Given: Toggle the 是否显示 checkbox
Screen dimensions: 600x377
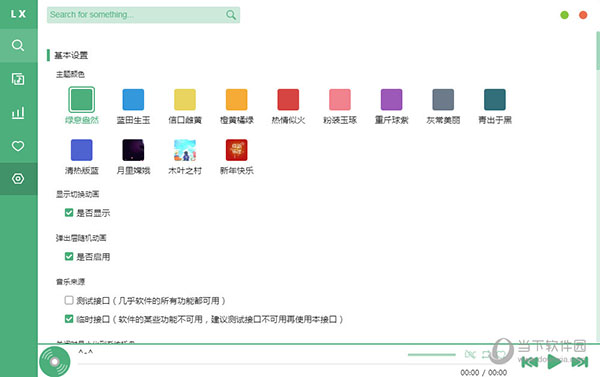Looking at the screenshot, I should (69, 212).
